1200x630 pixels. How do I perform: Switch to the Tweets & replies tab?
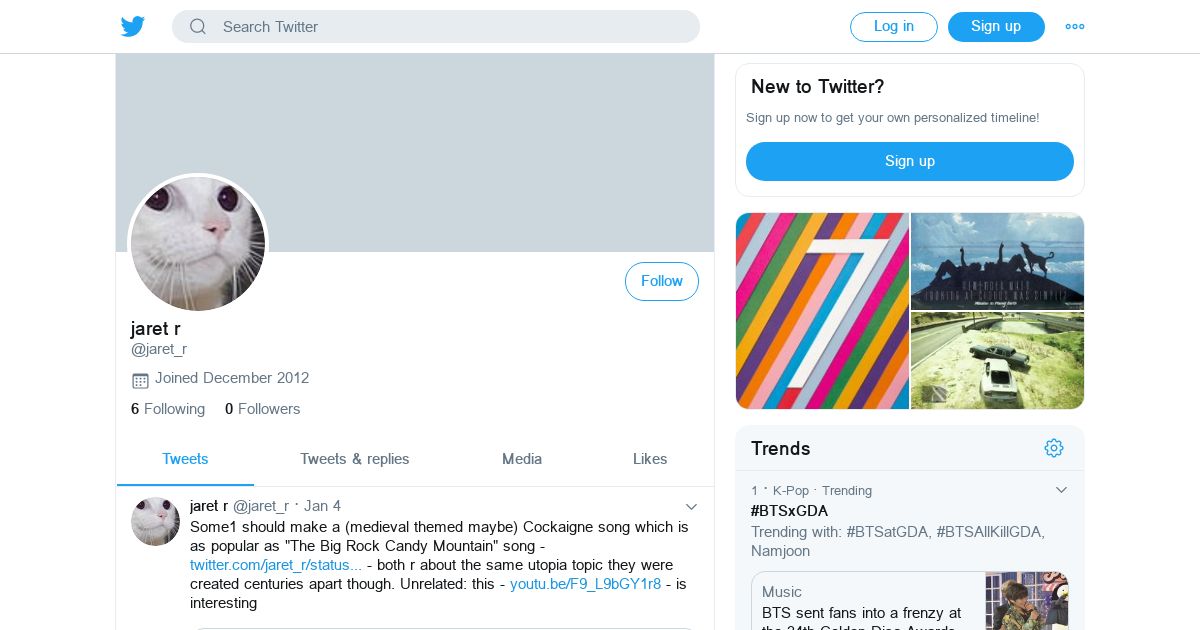tap(355, 459)
